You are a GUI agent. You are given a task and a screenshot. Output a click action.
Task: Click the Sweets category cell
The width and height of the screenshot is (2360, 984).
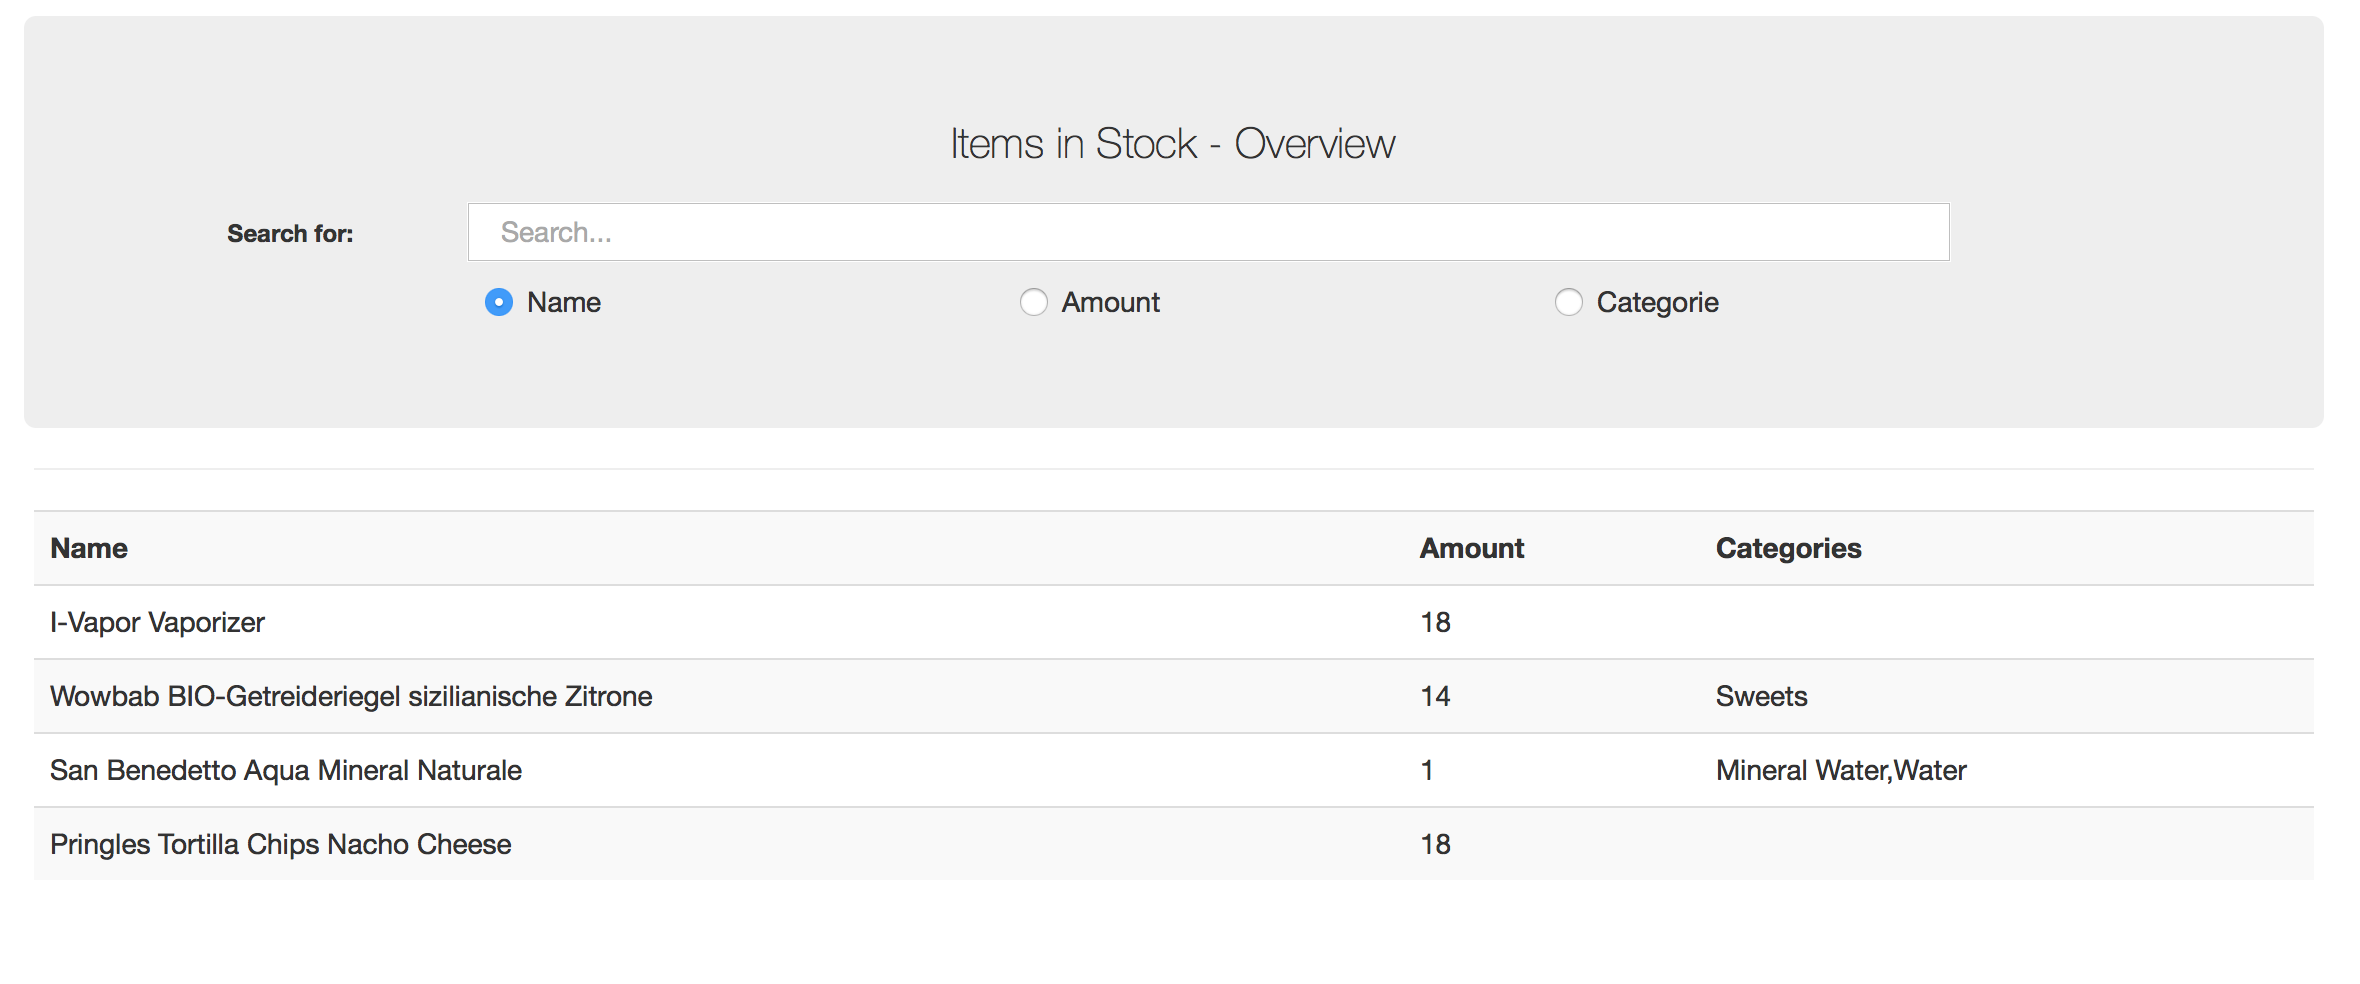pyautogui.click(x=1761, y=696)
